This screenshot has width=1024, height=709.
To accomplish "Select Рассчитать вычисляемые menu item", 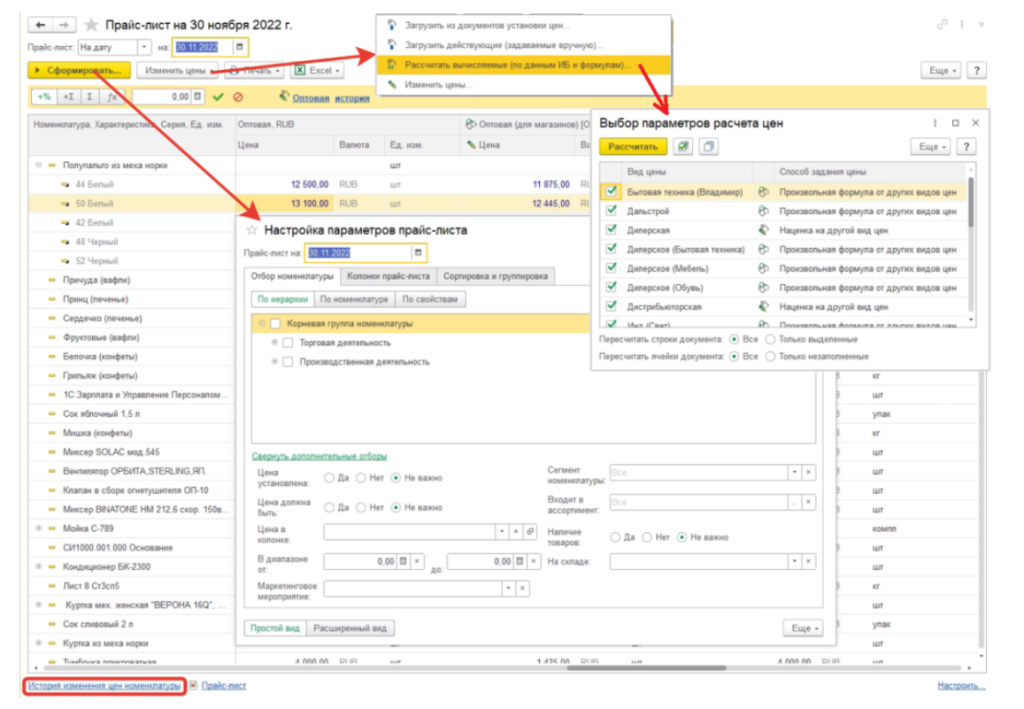I will [x=517, y=65].
